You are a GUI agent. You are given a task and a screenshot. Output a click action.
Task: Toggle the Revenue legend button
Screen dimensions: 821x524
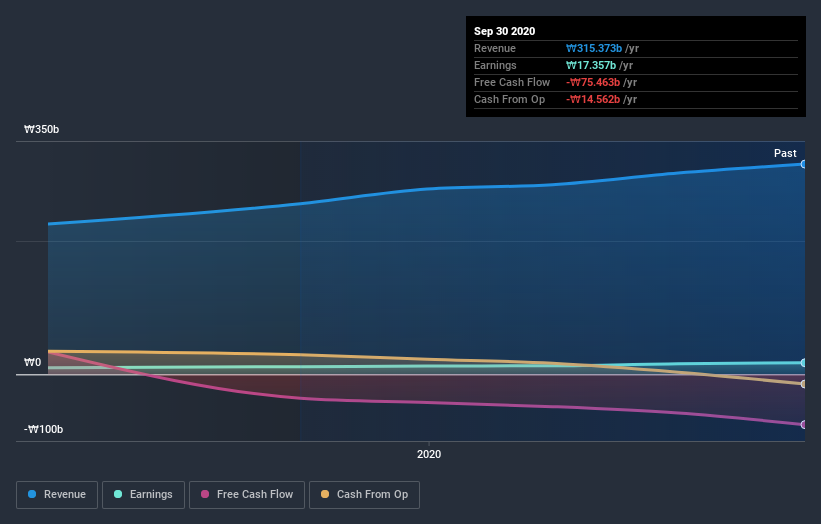tap(57, 495)
